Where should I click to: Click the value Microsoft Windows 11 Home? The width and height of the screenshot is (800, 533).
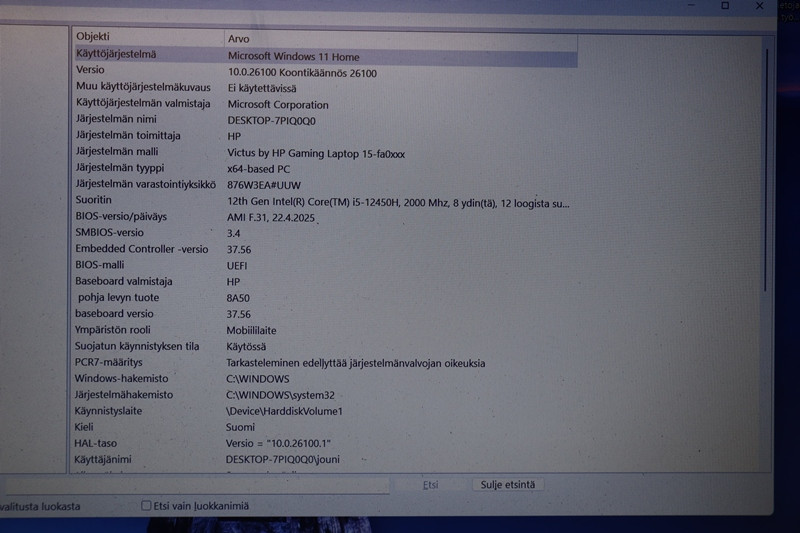pos(293,57)
